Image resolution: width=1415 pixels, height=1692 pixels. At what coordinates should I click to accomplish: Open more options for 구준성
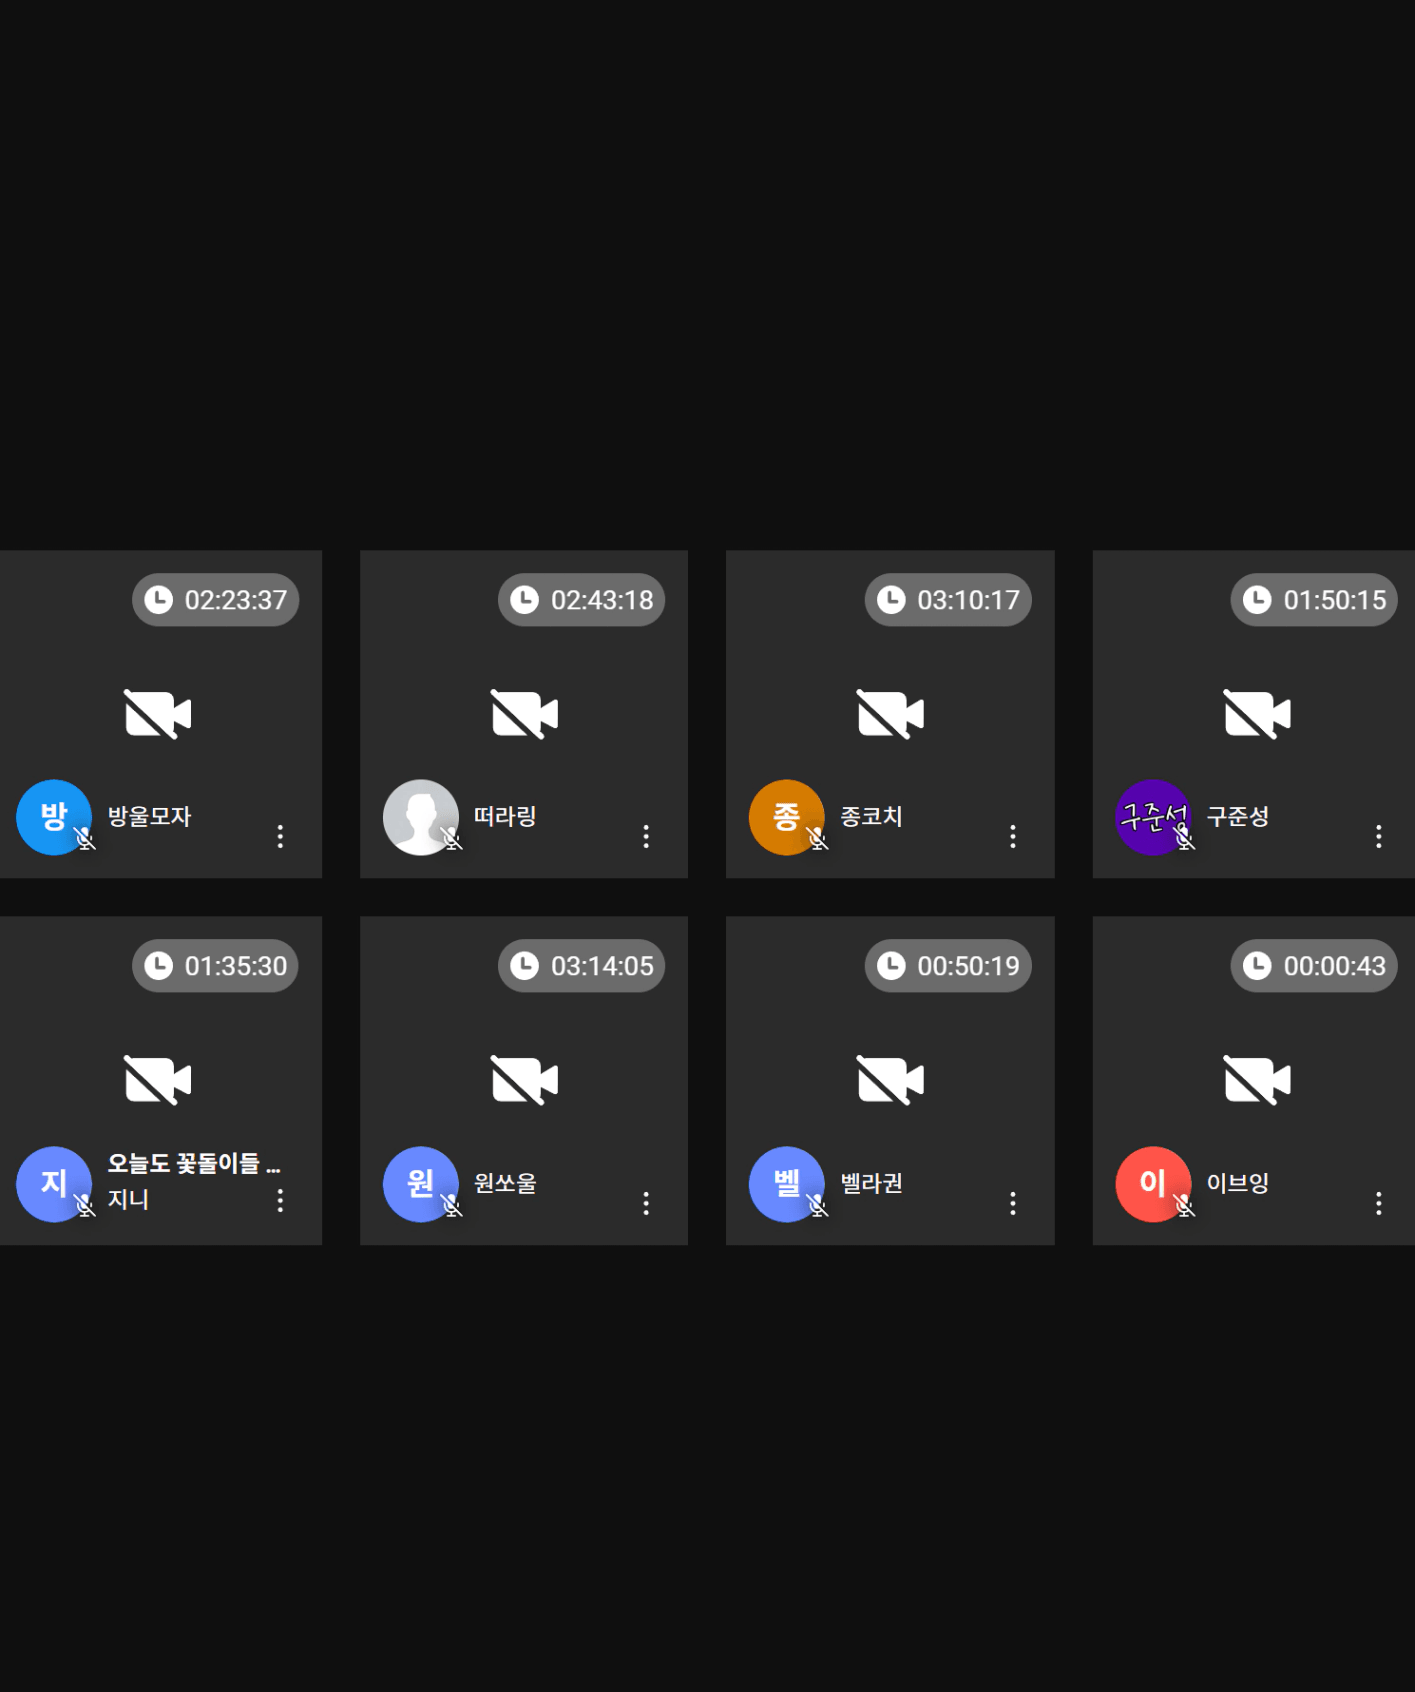(x=1379, y=836)
